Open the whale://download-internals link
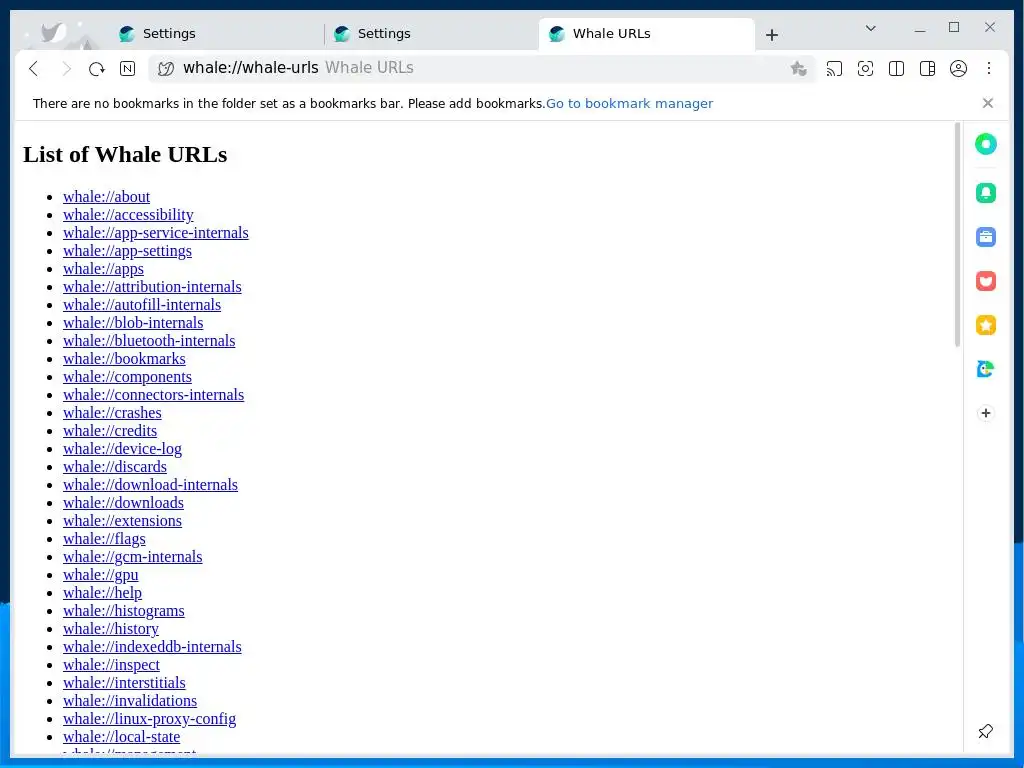 click(x=150, y=485)
